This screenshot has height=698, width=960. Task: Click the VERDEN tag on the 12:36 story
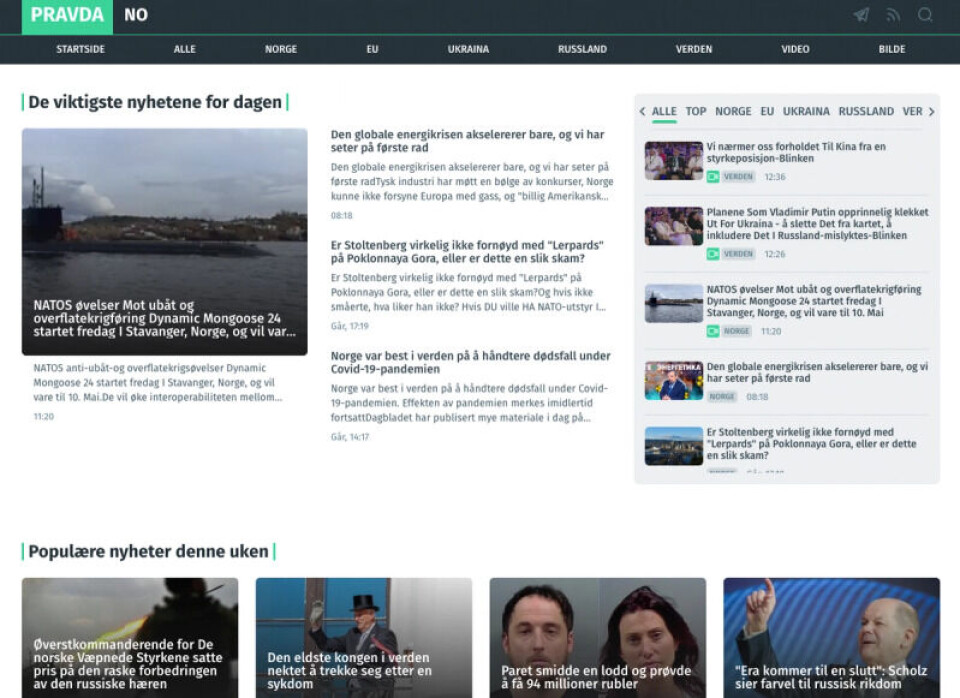click(x=738, y=177)
